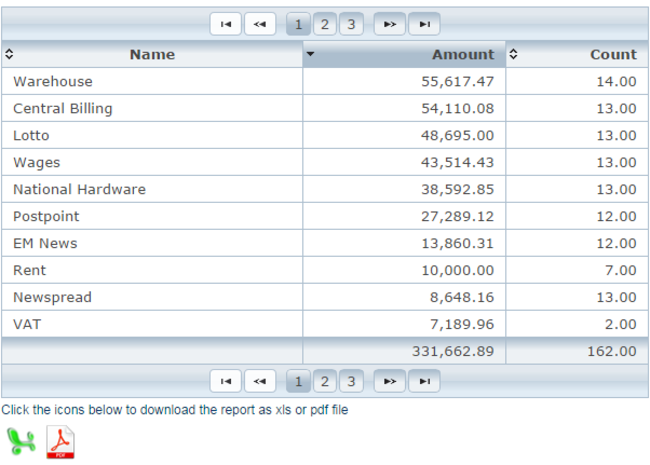
Task: Click the Amount column descending sort arrow
Action: coord(310,54)
